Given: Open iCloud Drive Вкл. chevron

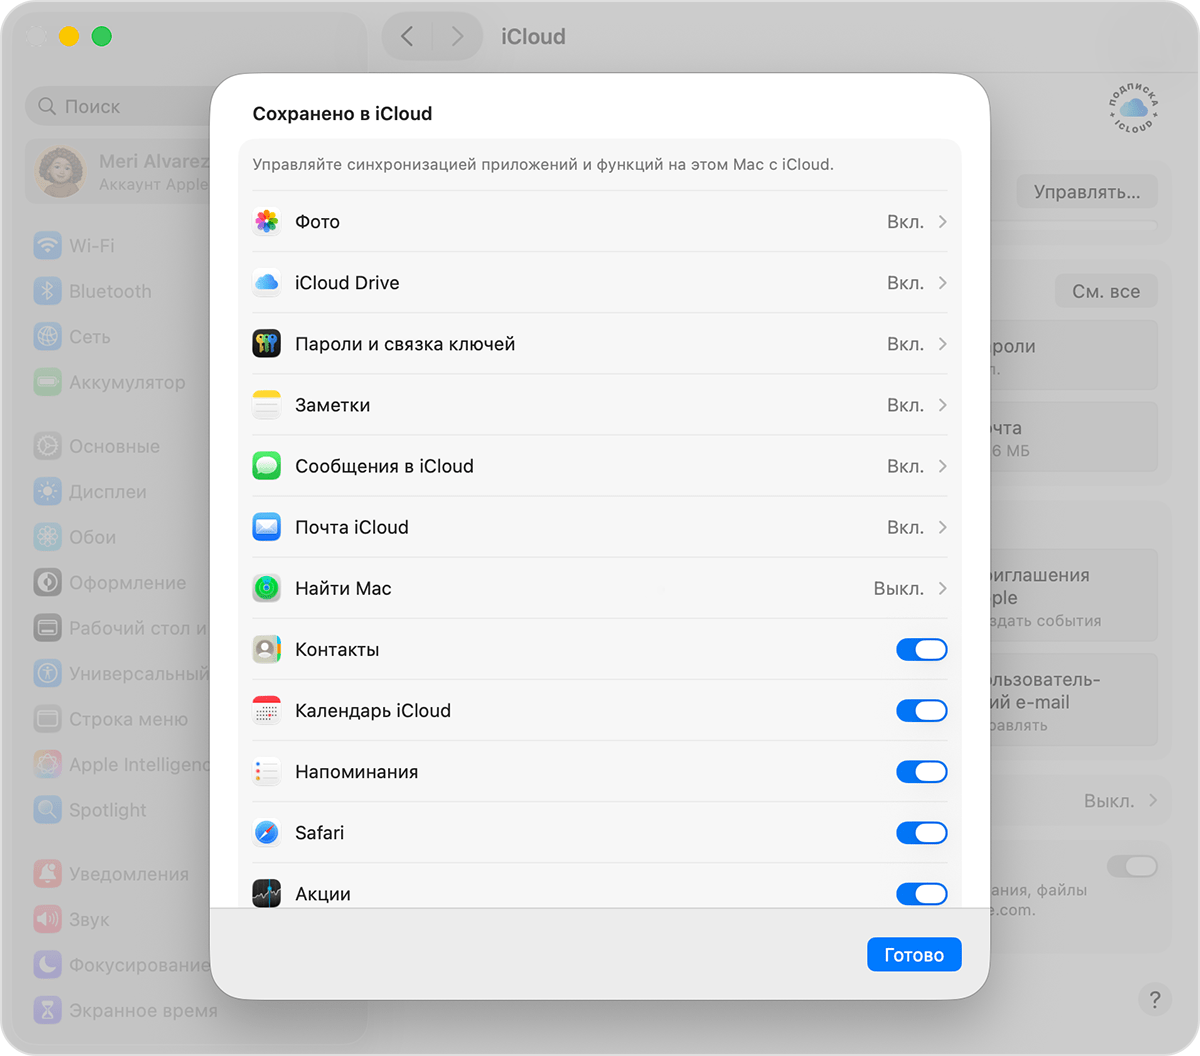Looking at the screenshot, I should [x=942, y=283].
